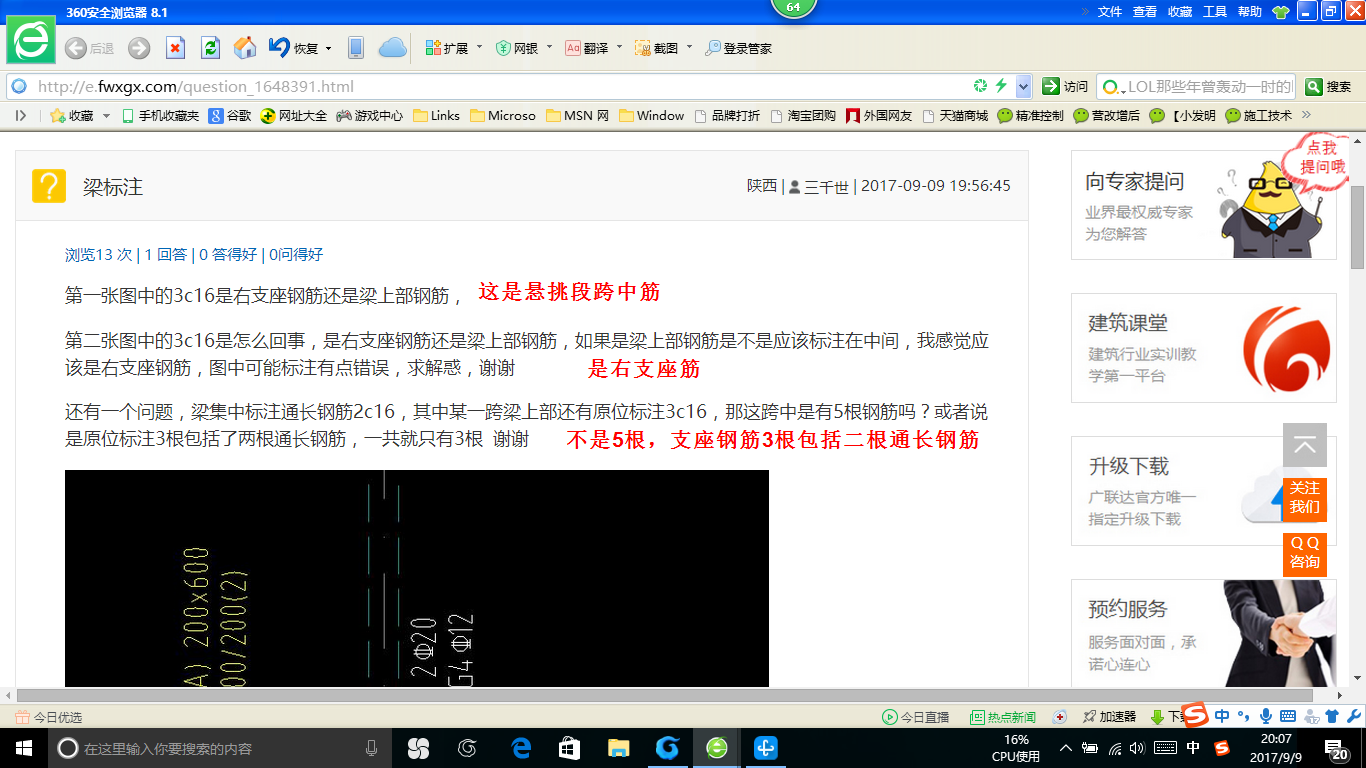Expand the address bar history dropdown
The height and width of the screenshot is (768, 1366).
pos(1023,86)
